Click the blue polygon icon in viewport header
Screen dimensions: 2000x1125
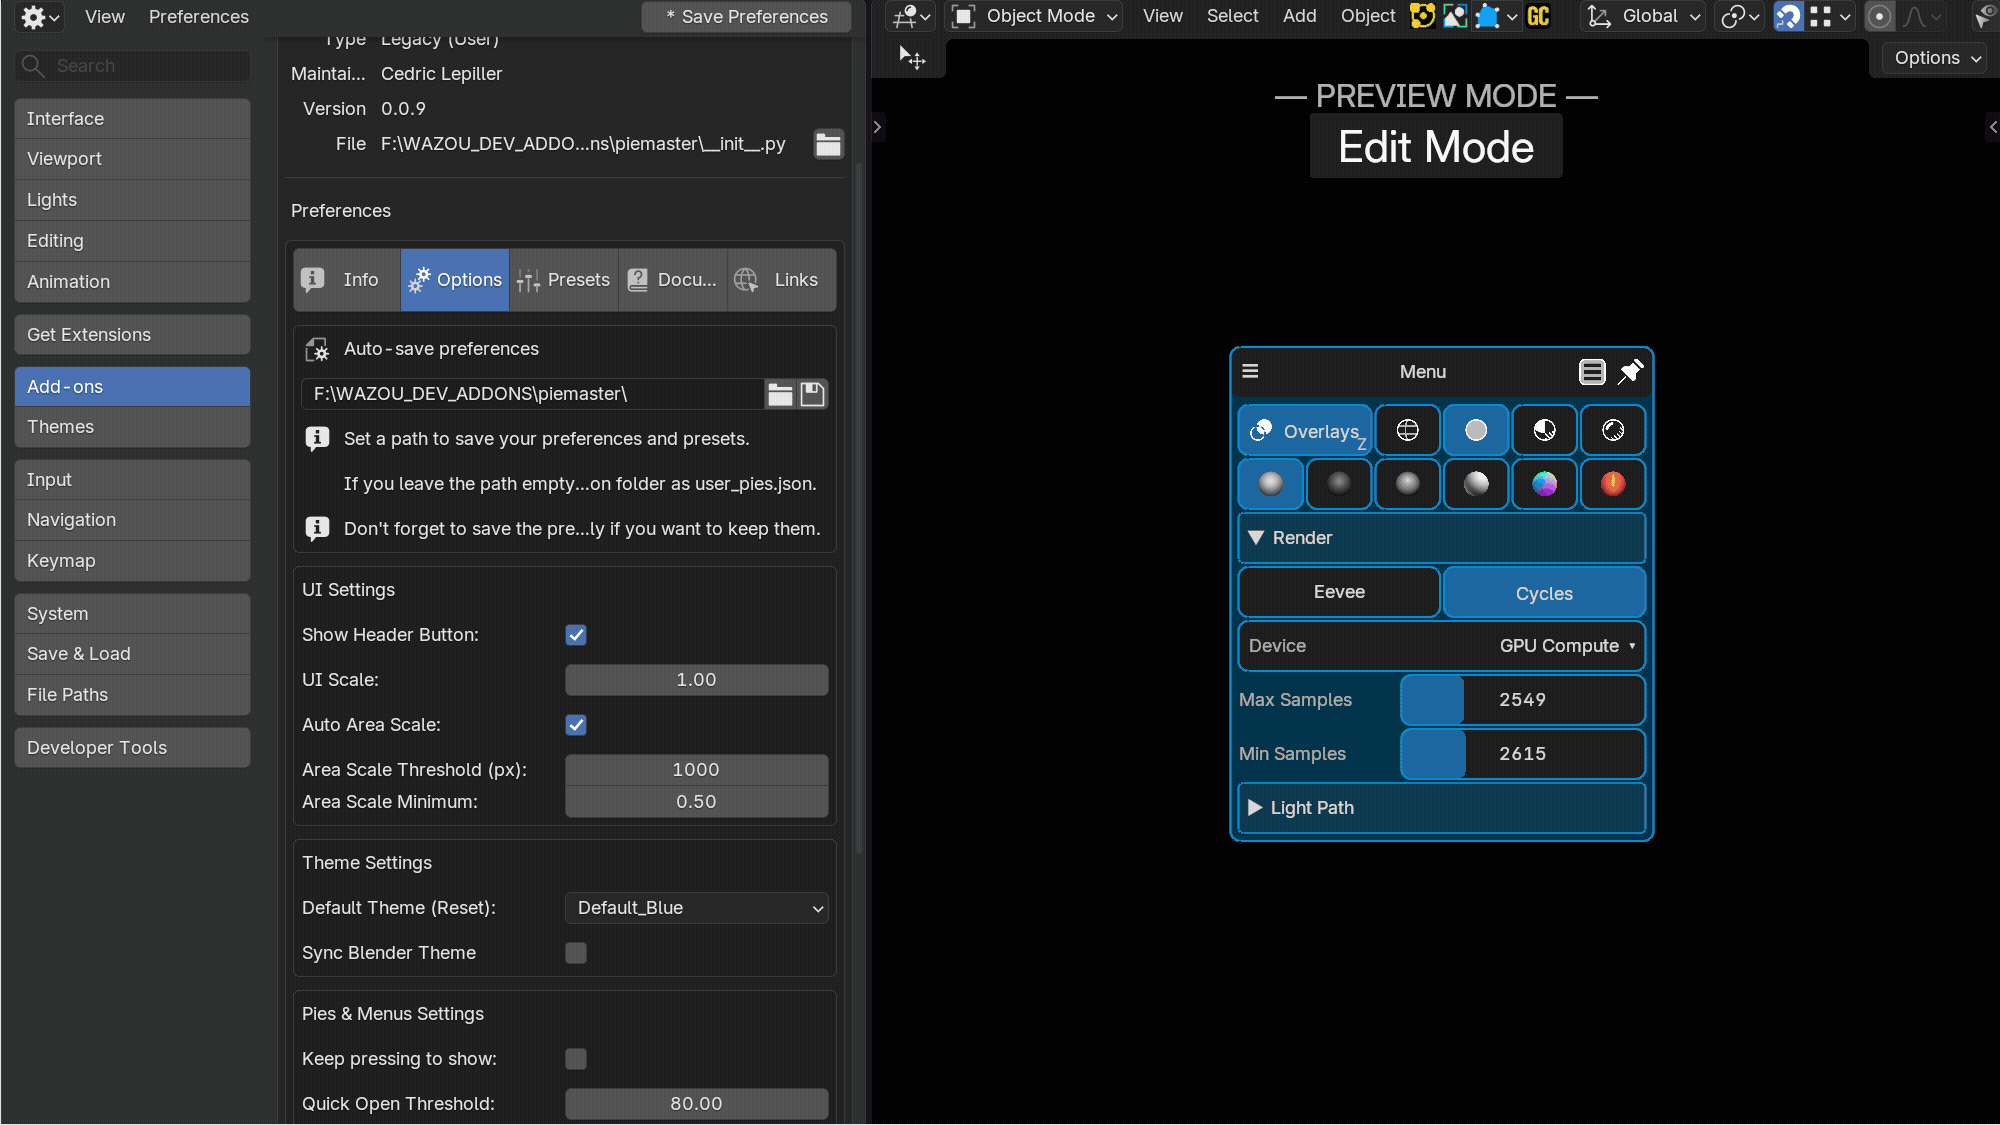(1488, 16)
